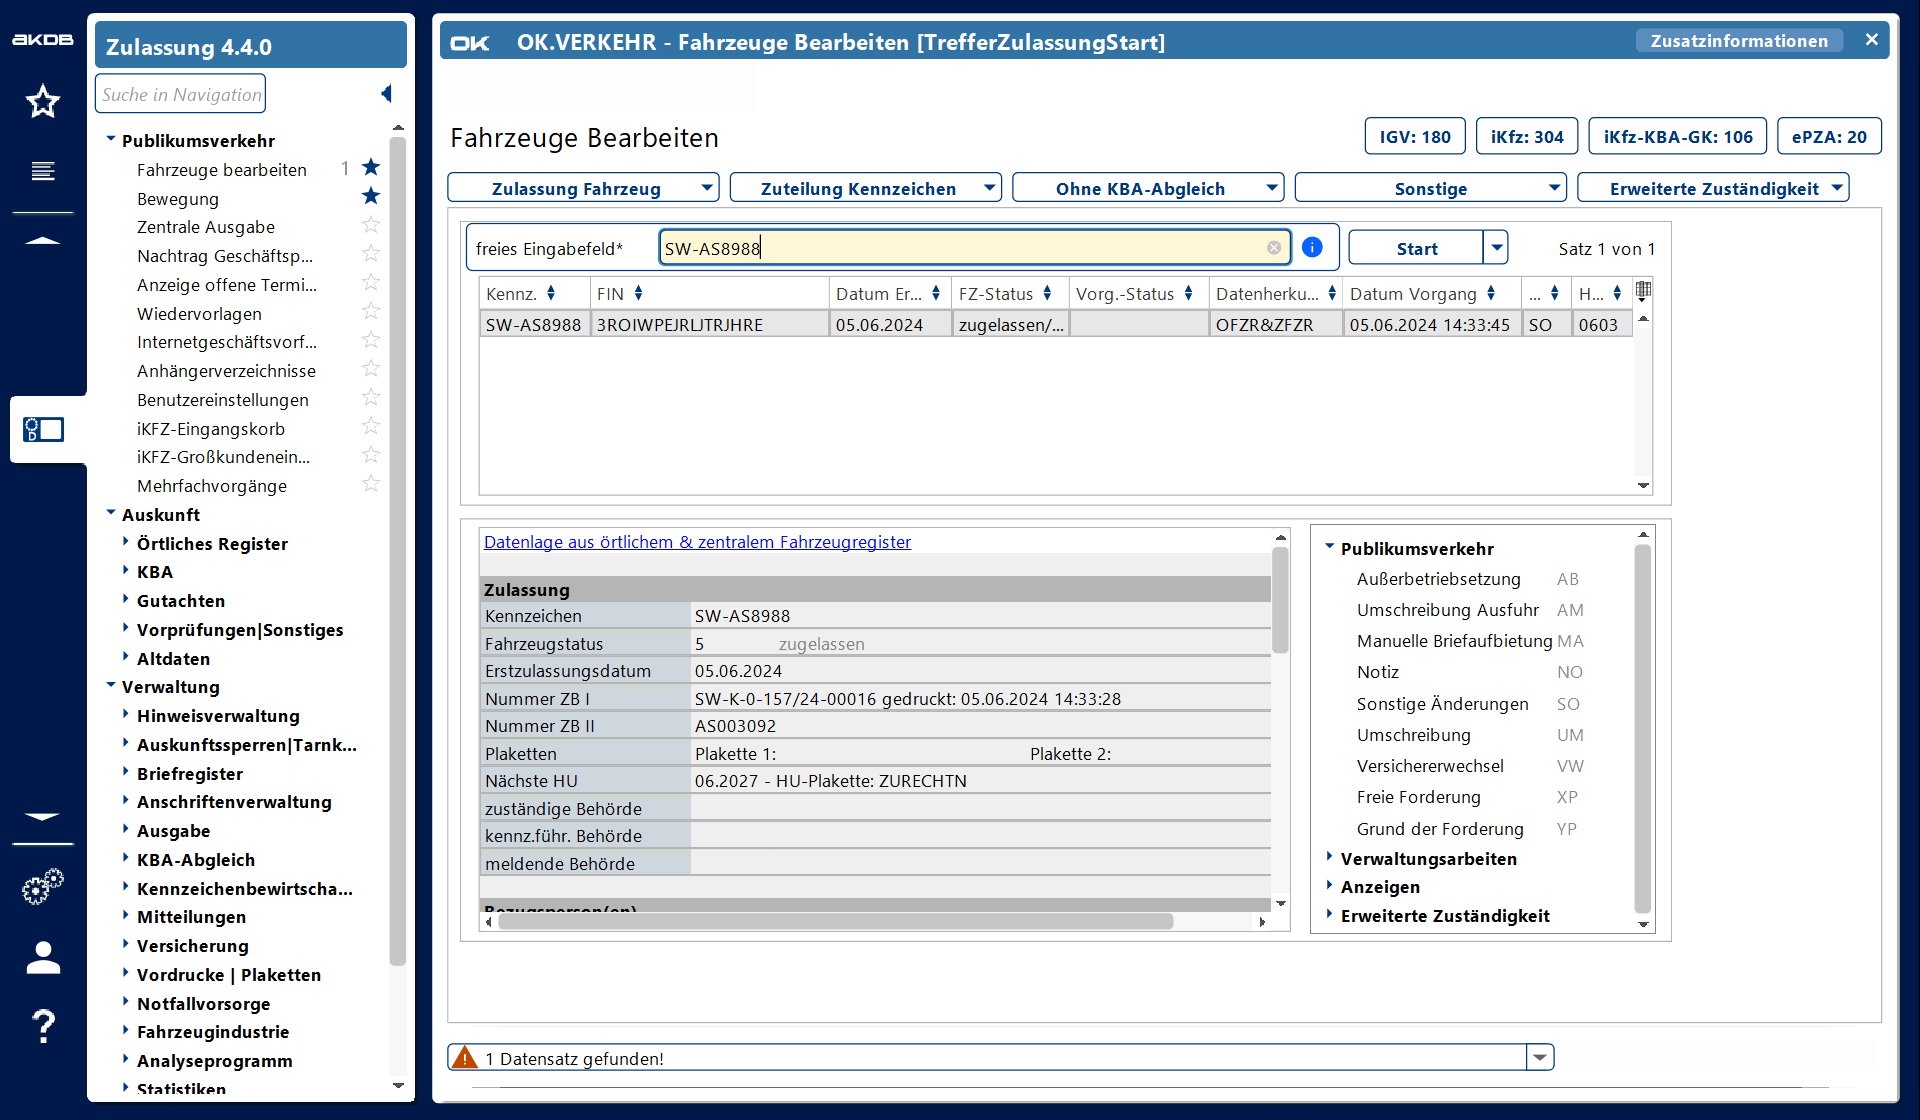Open the user profile icon in sidebar
The image size is (1920, 1120).
click(x=42, y=957)
